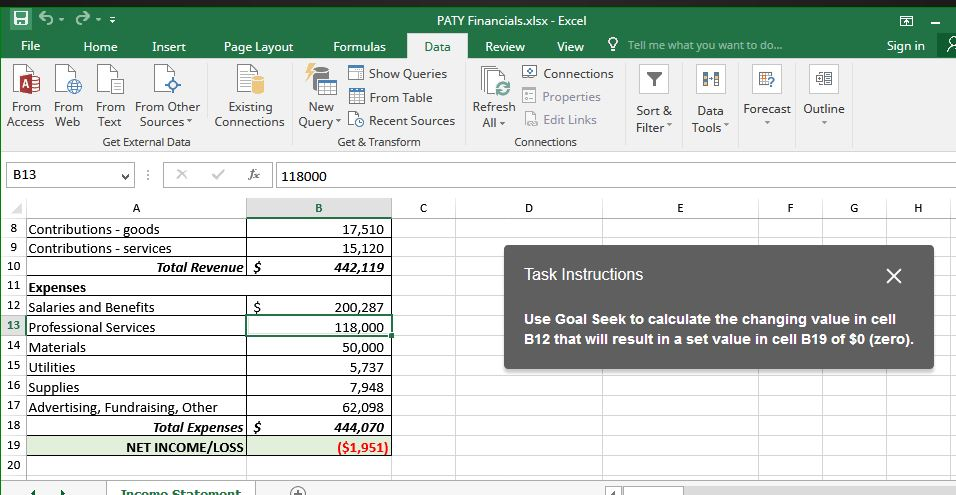Click the Cancel X in formula bar

pos(182,176)
